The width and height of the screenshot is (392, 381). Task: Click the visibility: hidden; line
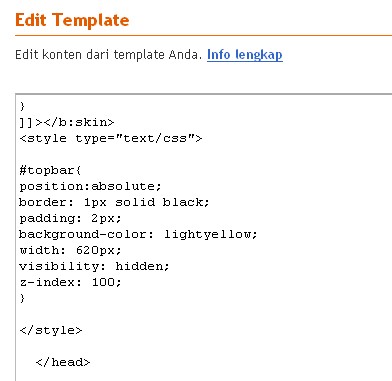[94, 266]
